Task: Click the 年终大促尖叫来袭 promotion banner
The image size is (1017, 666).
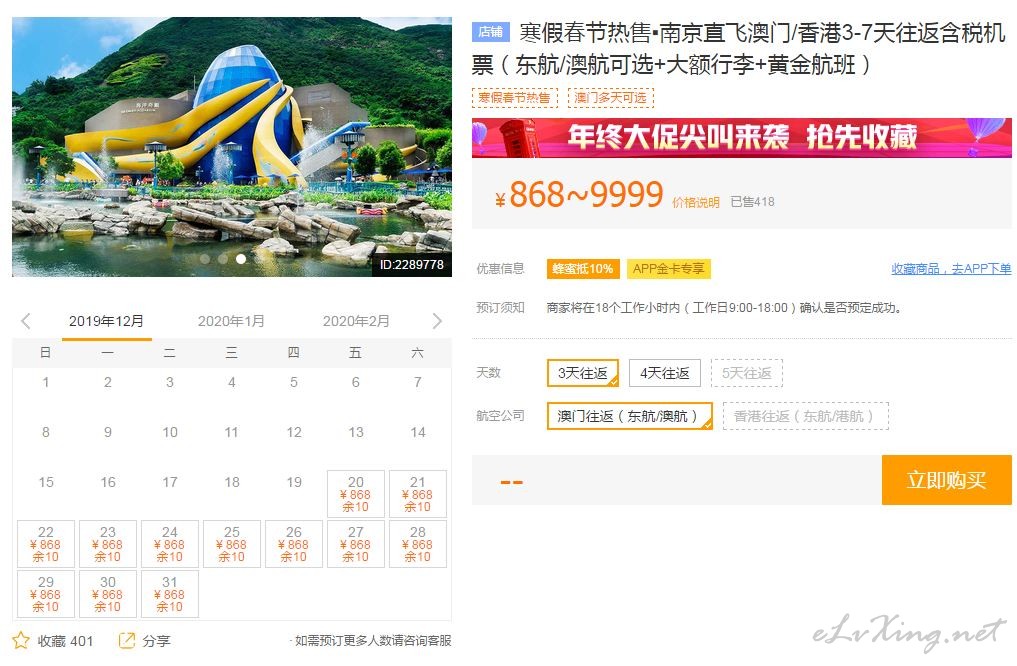Action: pyautogui.click(x=741, y=137)
